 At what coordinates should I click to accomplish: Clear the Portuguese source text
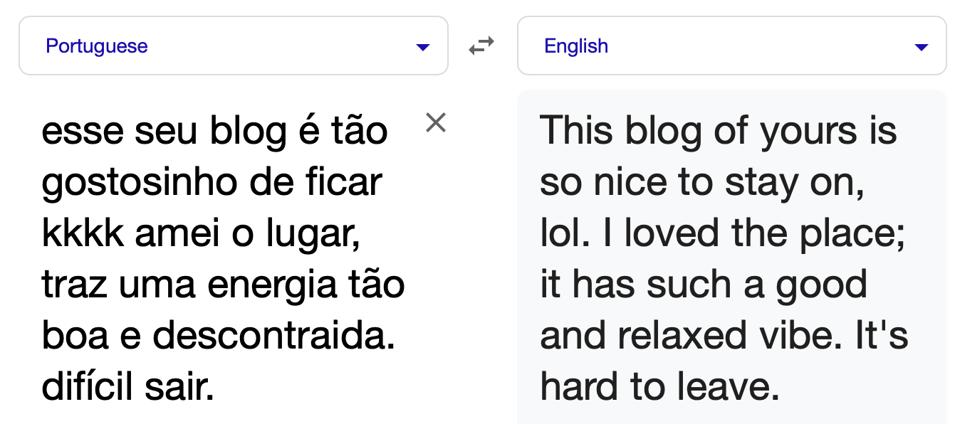click(x=435, y=123)
